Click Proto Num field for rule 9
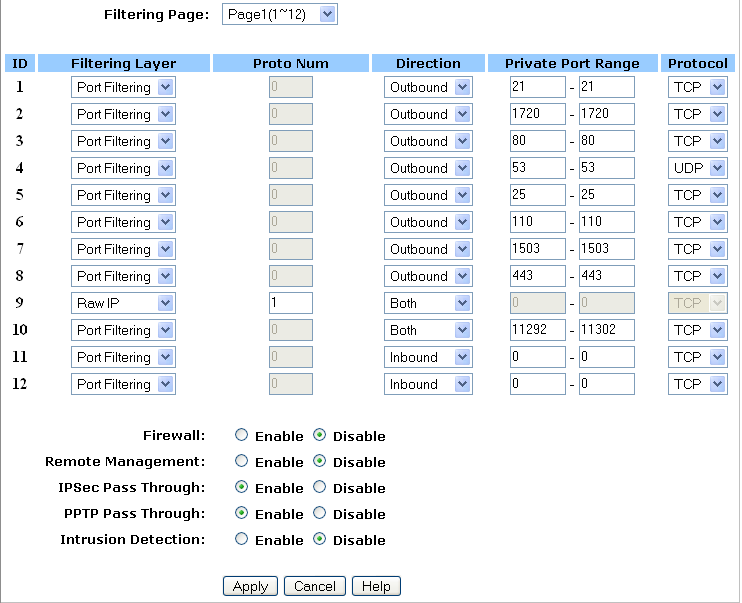 tap(291, 303)
